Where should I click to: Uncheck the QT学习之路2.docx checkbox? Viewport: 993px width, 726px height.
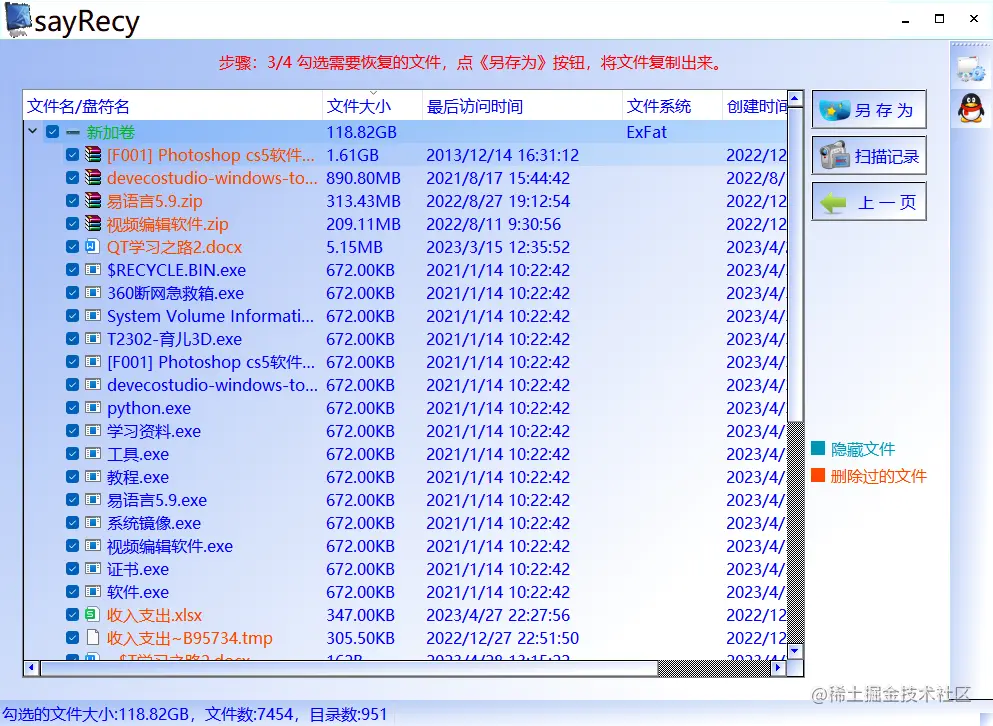[x=72, y=247]
